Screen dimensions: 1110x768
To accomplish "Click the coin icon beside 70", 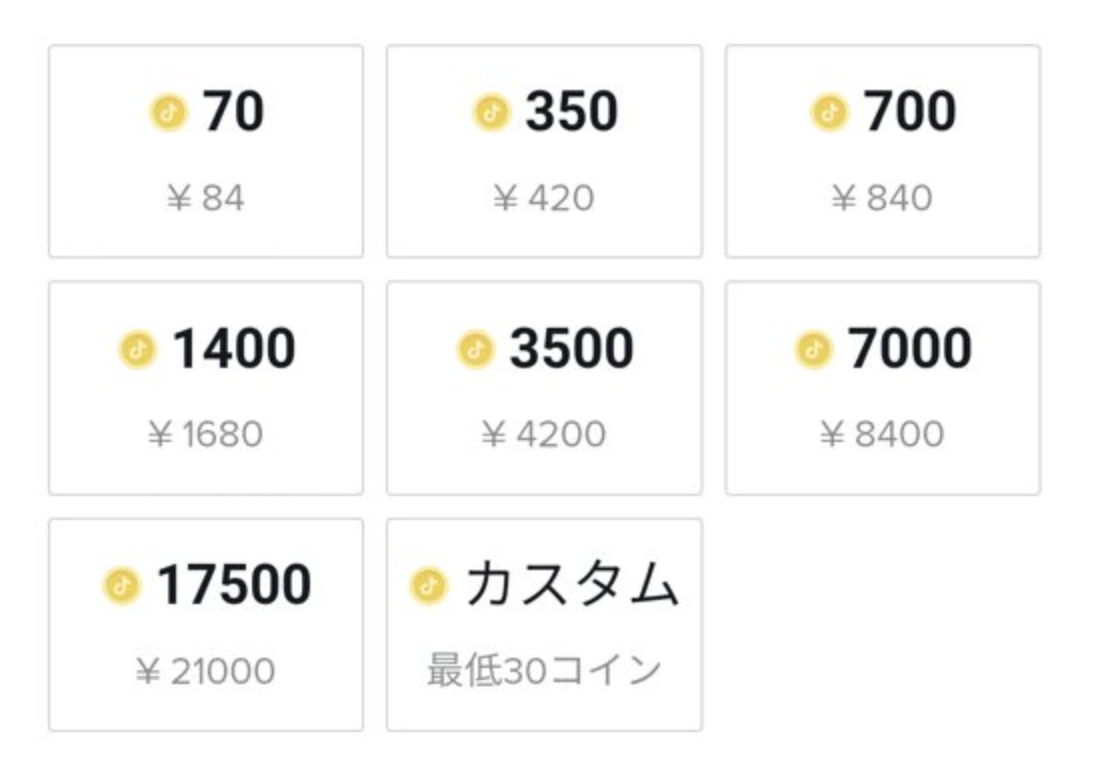I will (169, 113).
